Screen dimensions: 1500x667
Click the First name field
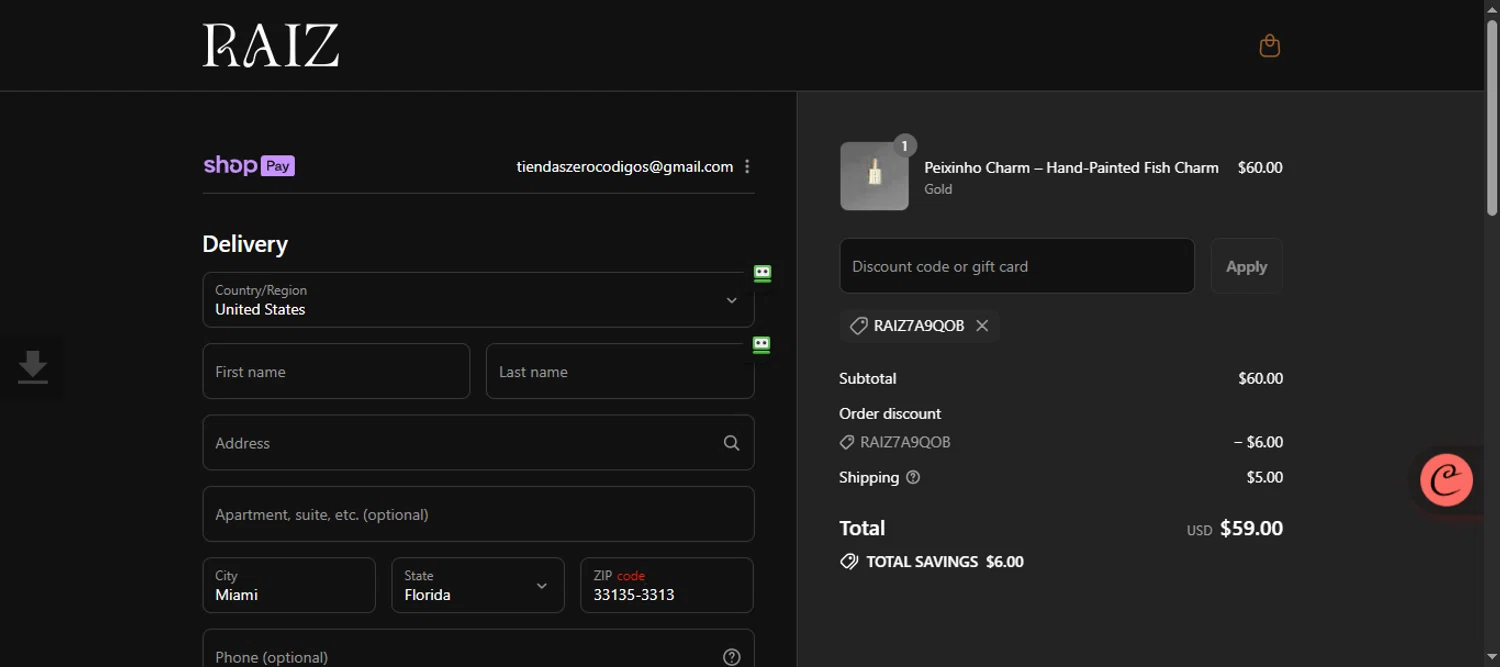pyautogui.click(x=336, y=371)
